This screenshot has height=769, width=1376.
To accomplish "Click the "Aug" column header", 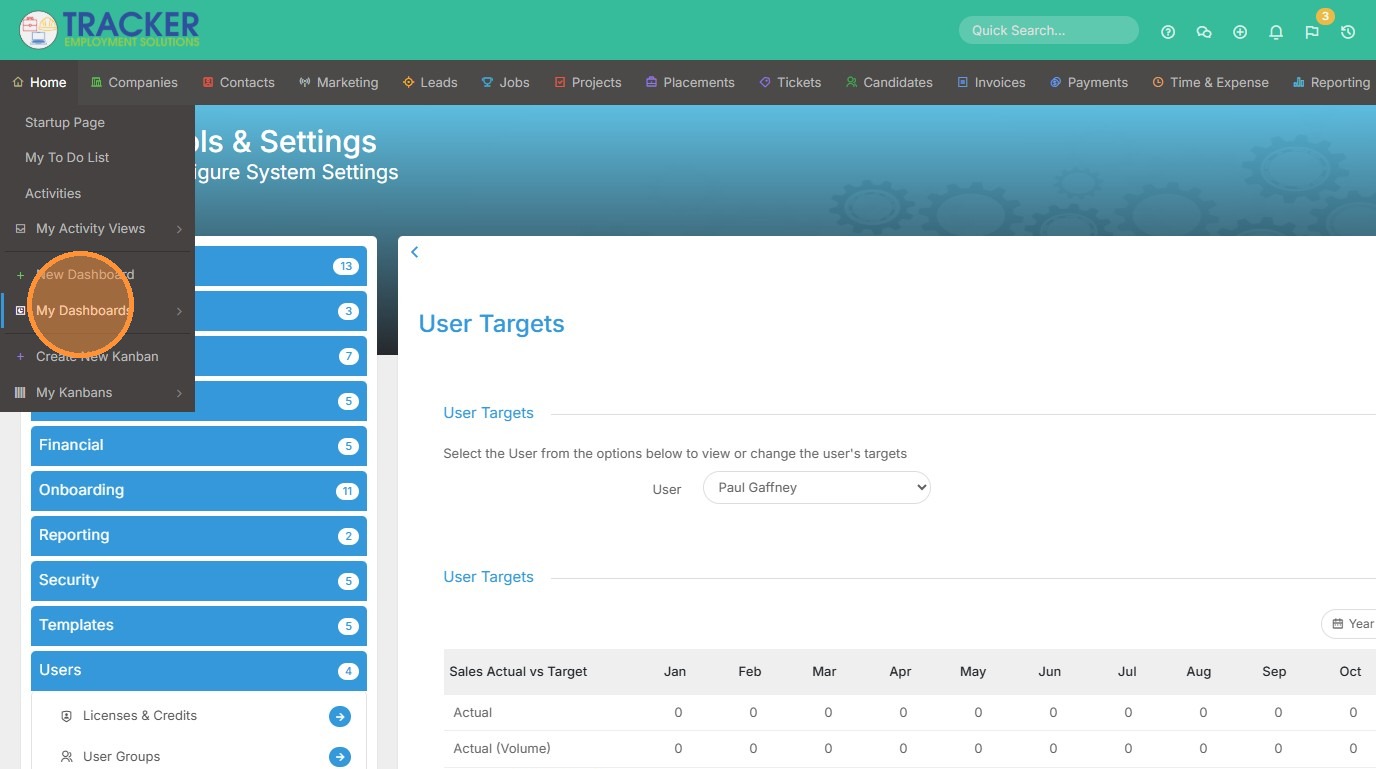I will [1199, 672].
